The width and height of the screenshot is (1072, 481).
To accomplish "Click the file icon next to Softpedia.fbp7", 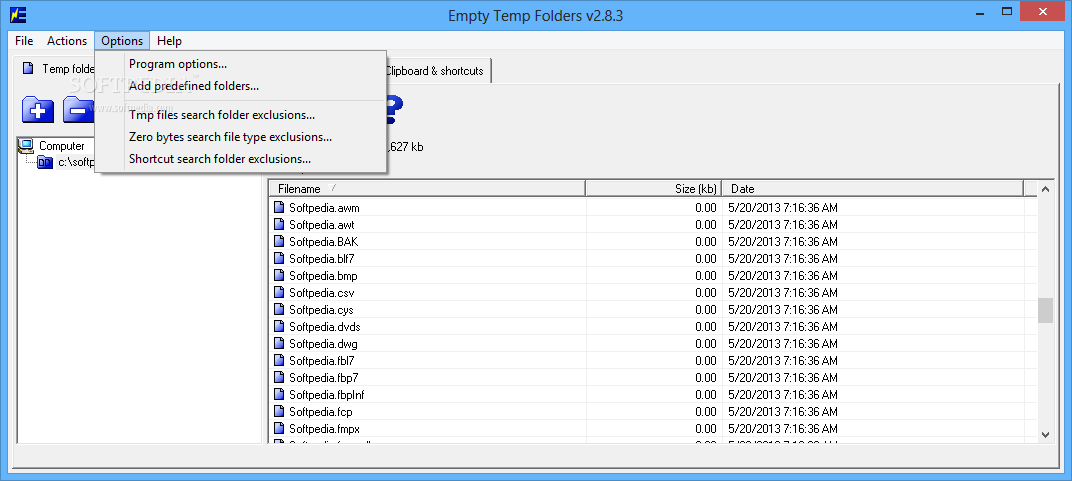I will (x=279, y=377).
